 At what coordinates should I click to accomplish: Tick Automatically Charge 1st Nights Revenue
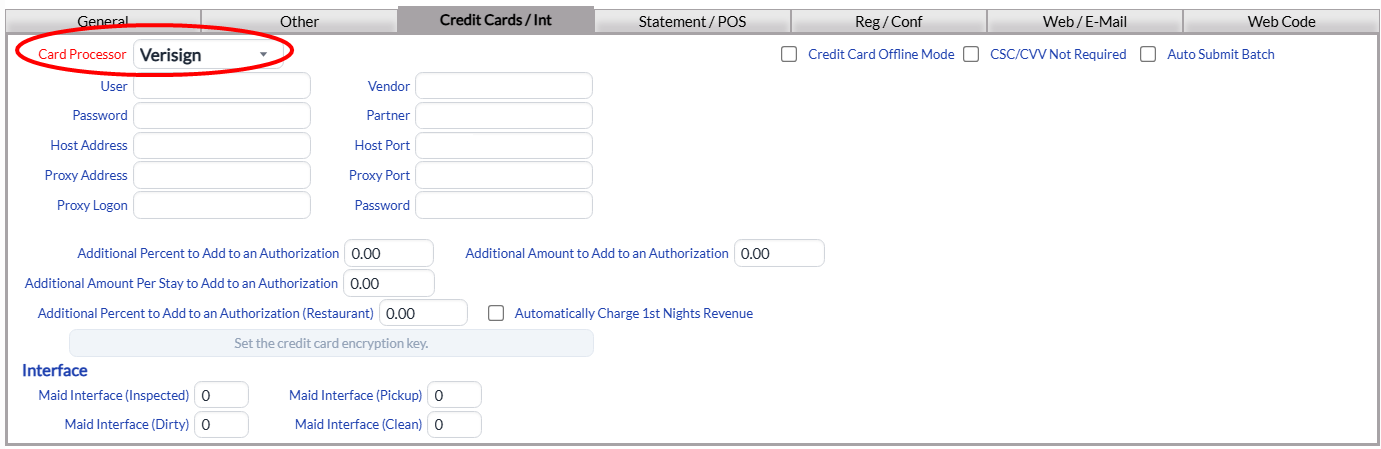(x=496, y=313)
